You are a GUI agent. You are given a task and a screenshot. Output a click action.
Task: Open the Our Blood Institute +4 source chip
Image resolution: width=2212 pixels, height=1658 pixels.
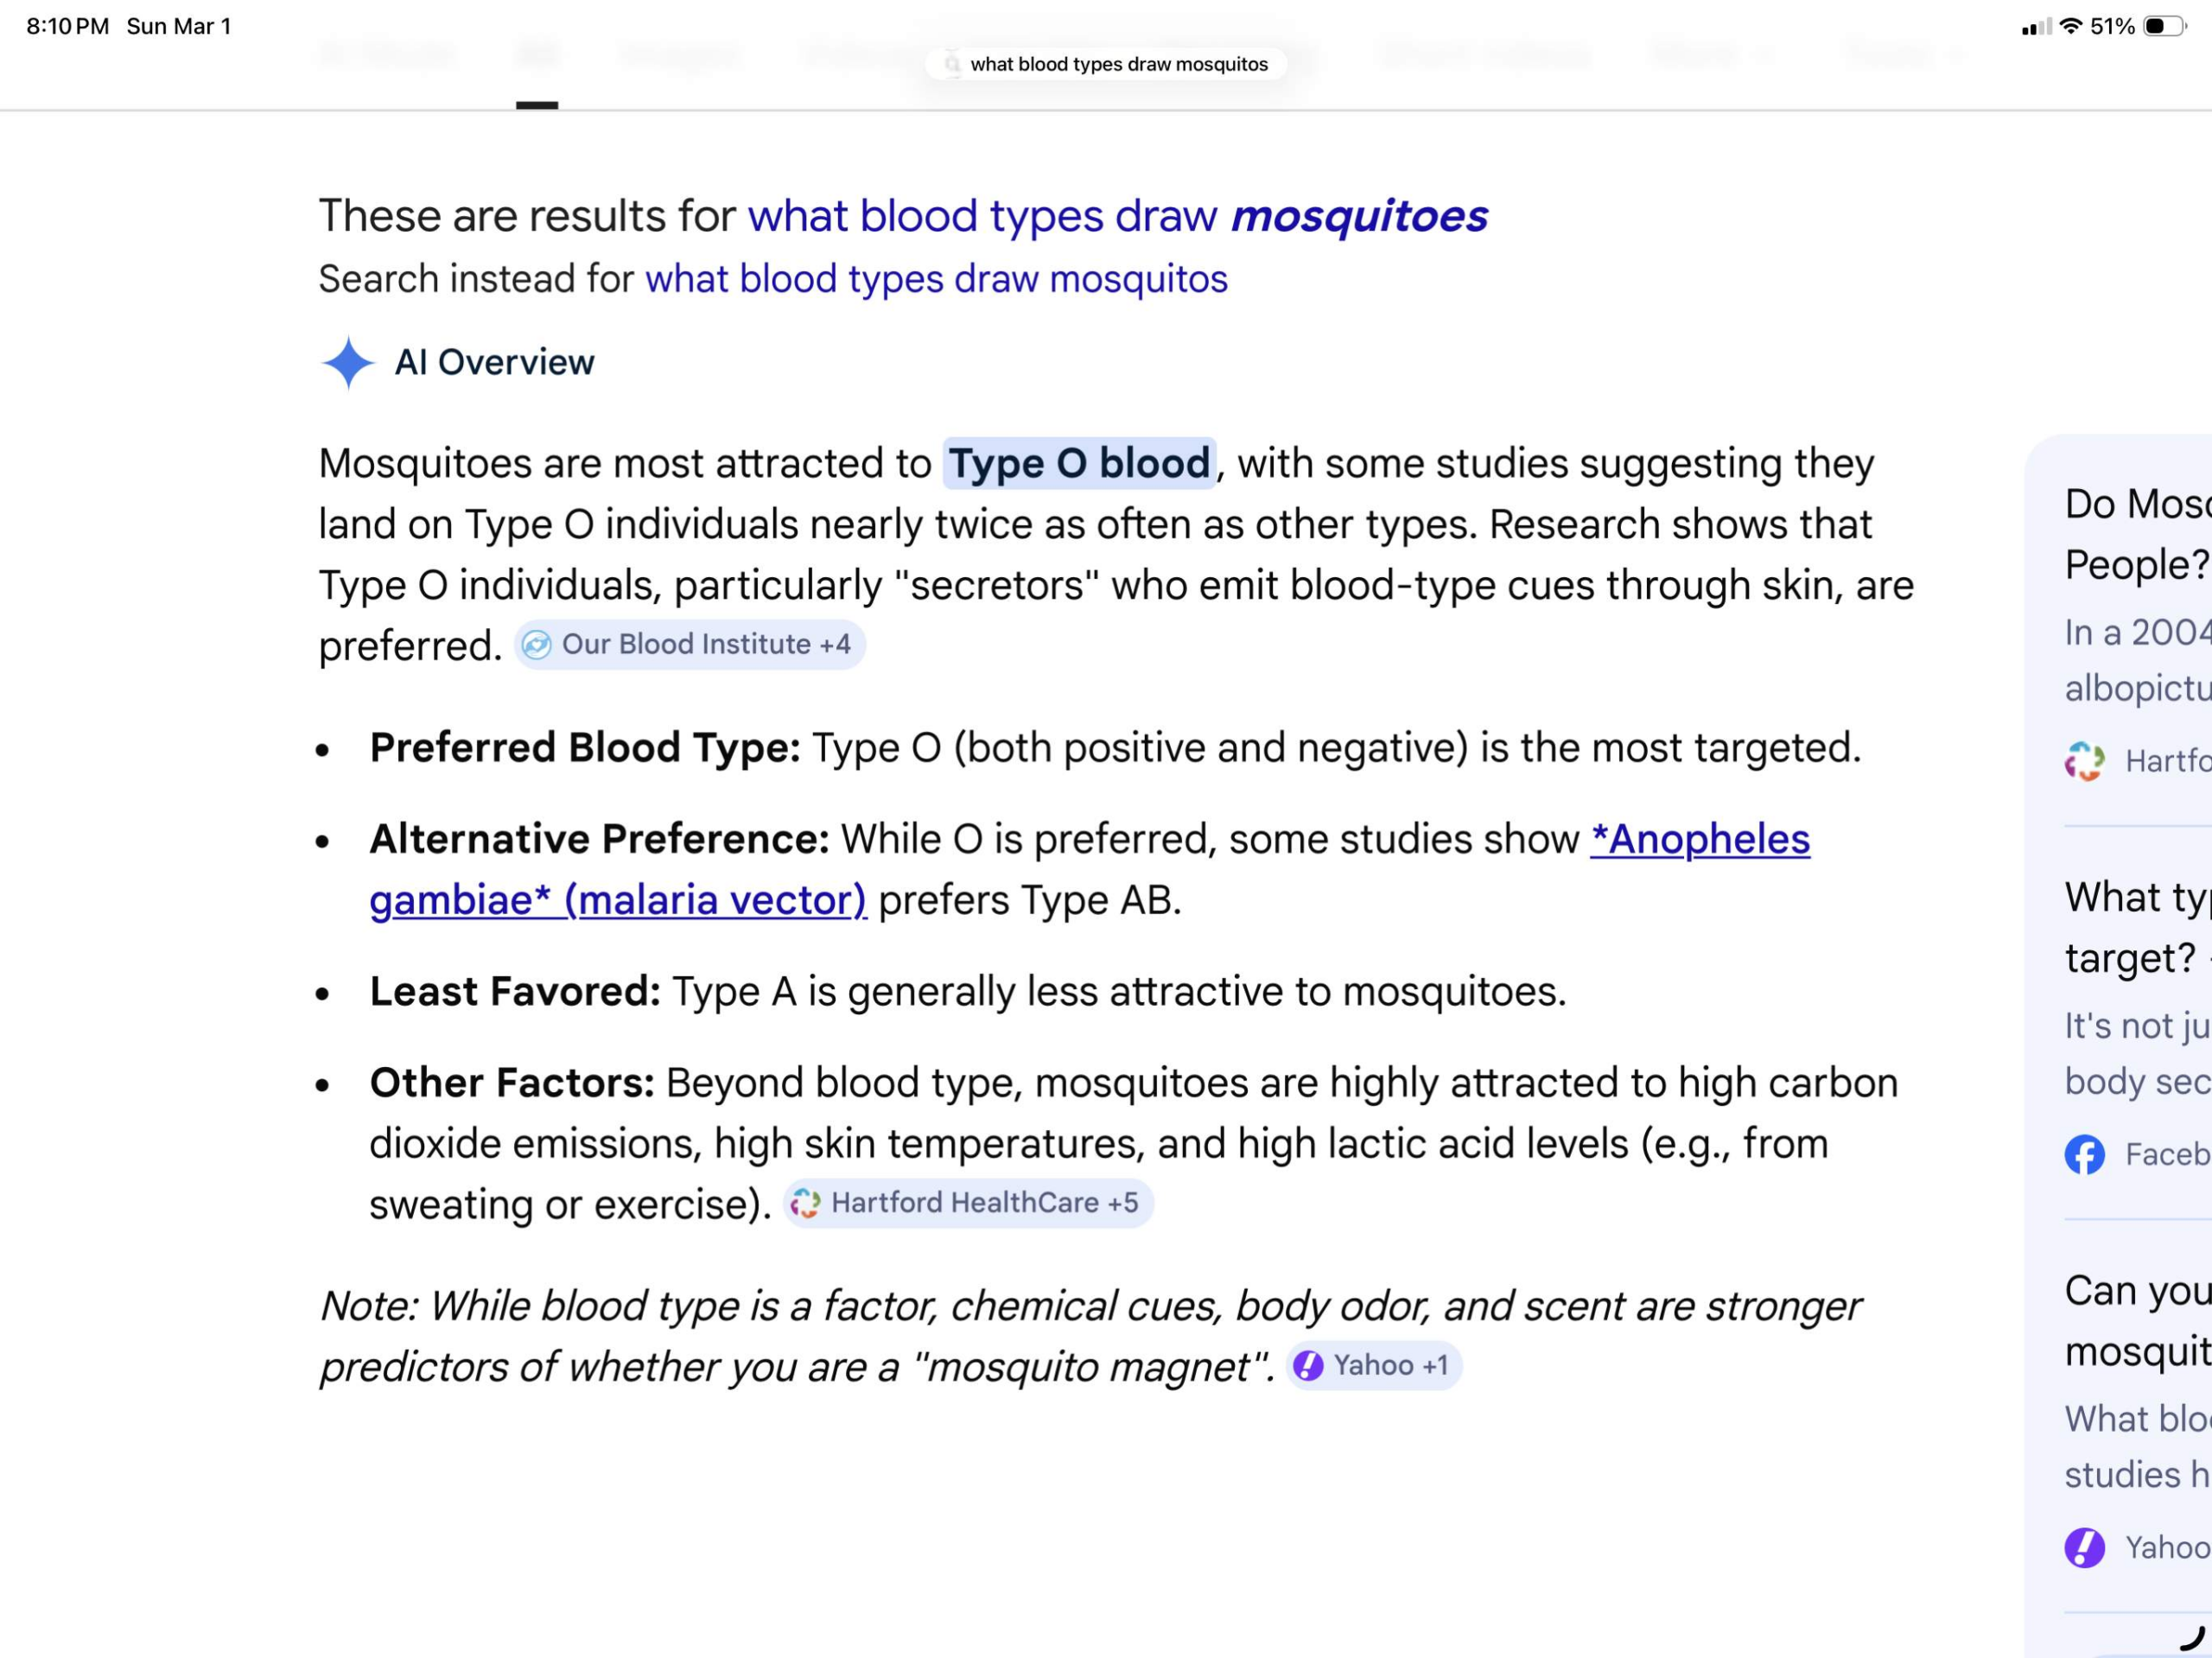click(x=690, y=644)
